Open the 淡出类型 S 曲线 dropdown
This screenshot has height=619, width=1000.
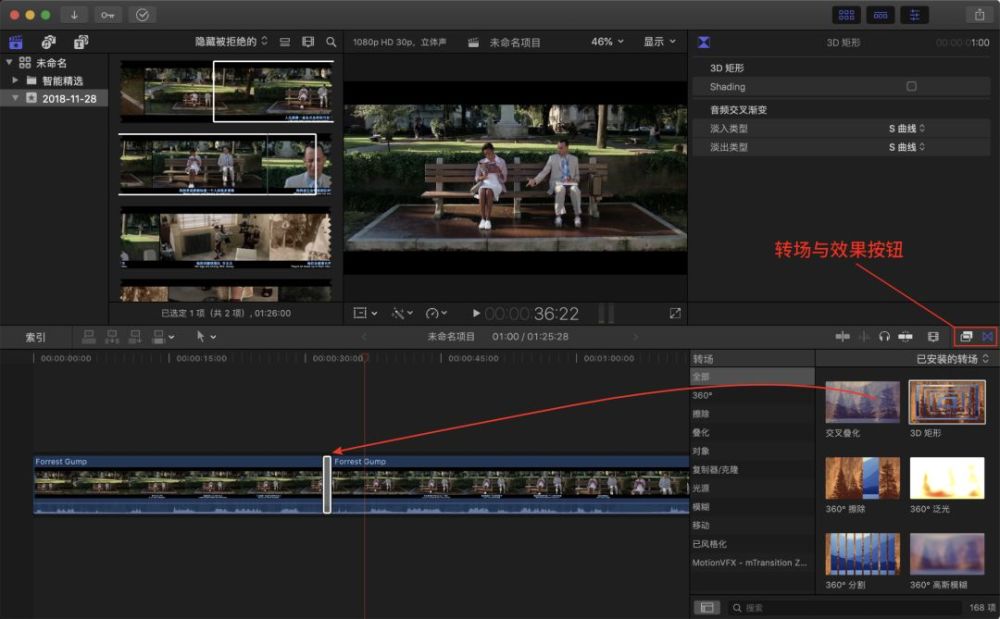[906, 147]
